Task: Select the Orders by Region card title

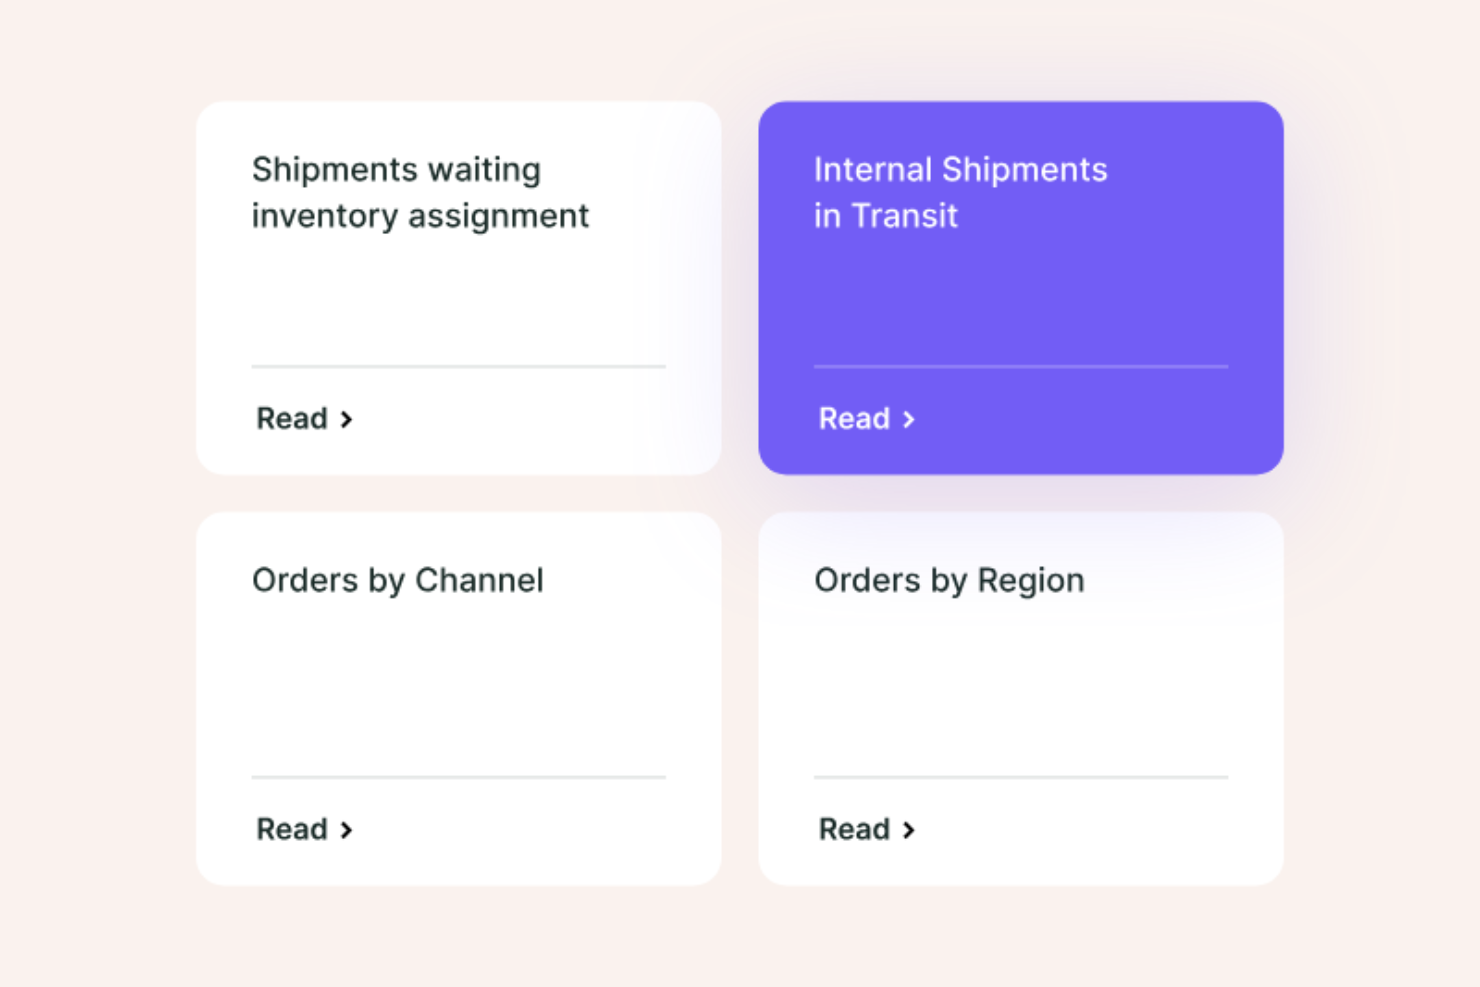Action: click(x=949, y=580)
